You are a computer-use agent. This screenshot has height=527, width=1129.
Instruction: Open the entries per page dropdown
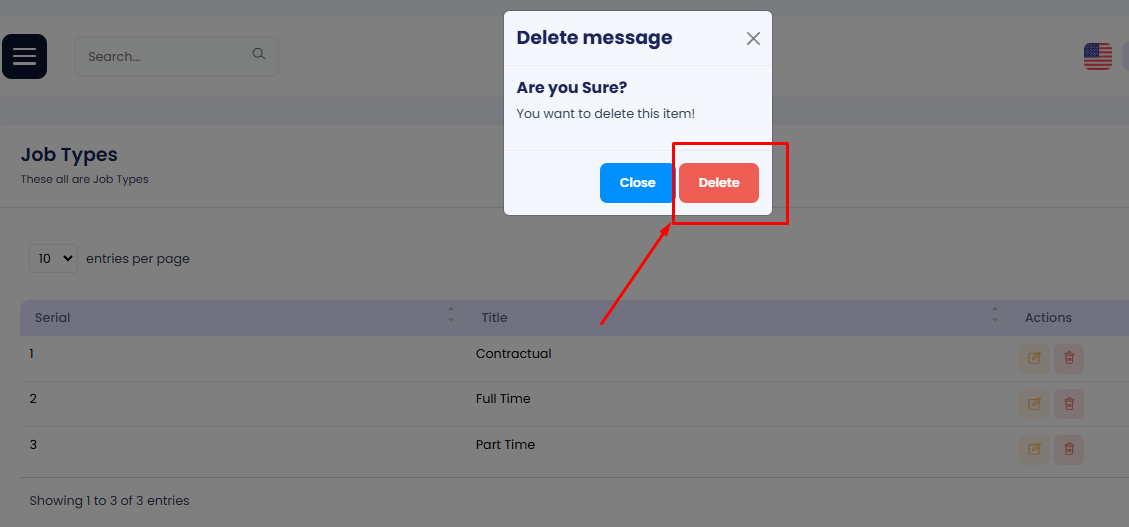55,258
